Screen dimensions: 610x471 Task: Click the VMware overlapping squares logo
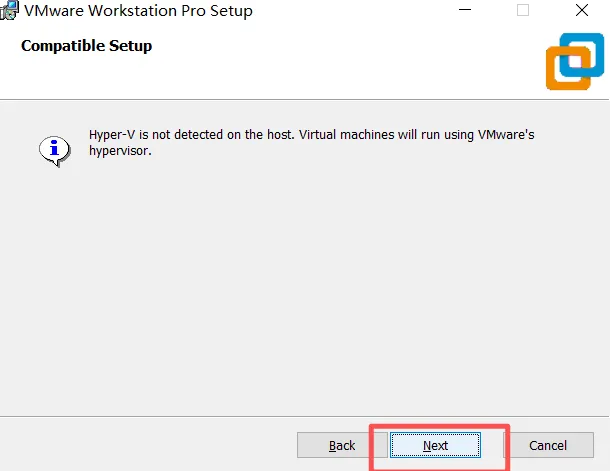click(575, 61)
